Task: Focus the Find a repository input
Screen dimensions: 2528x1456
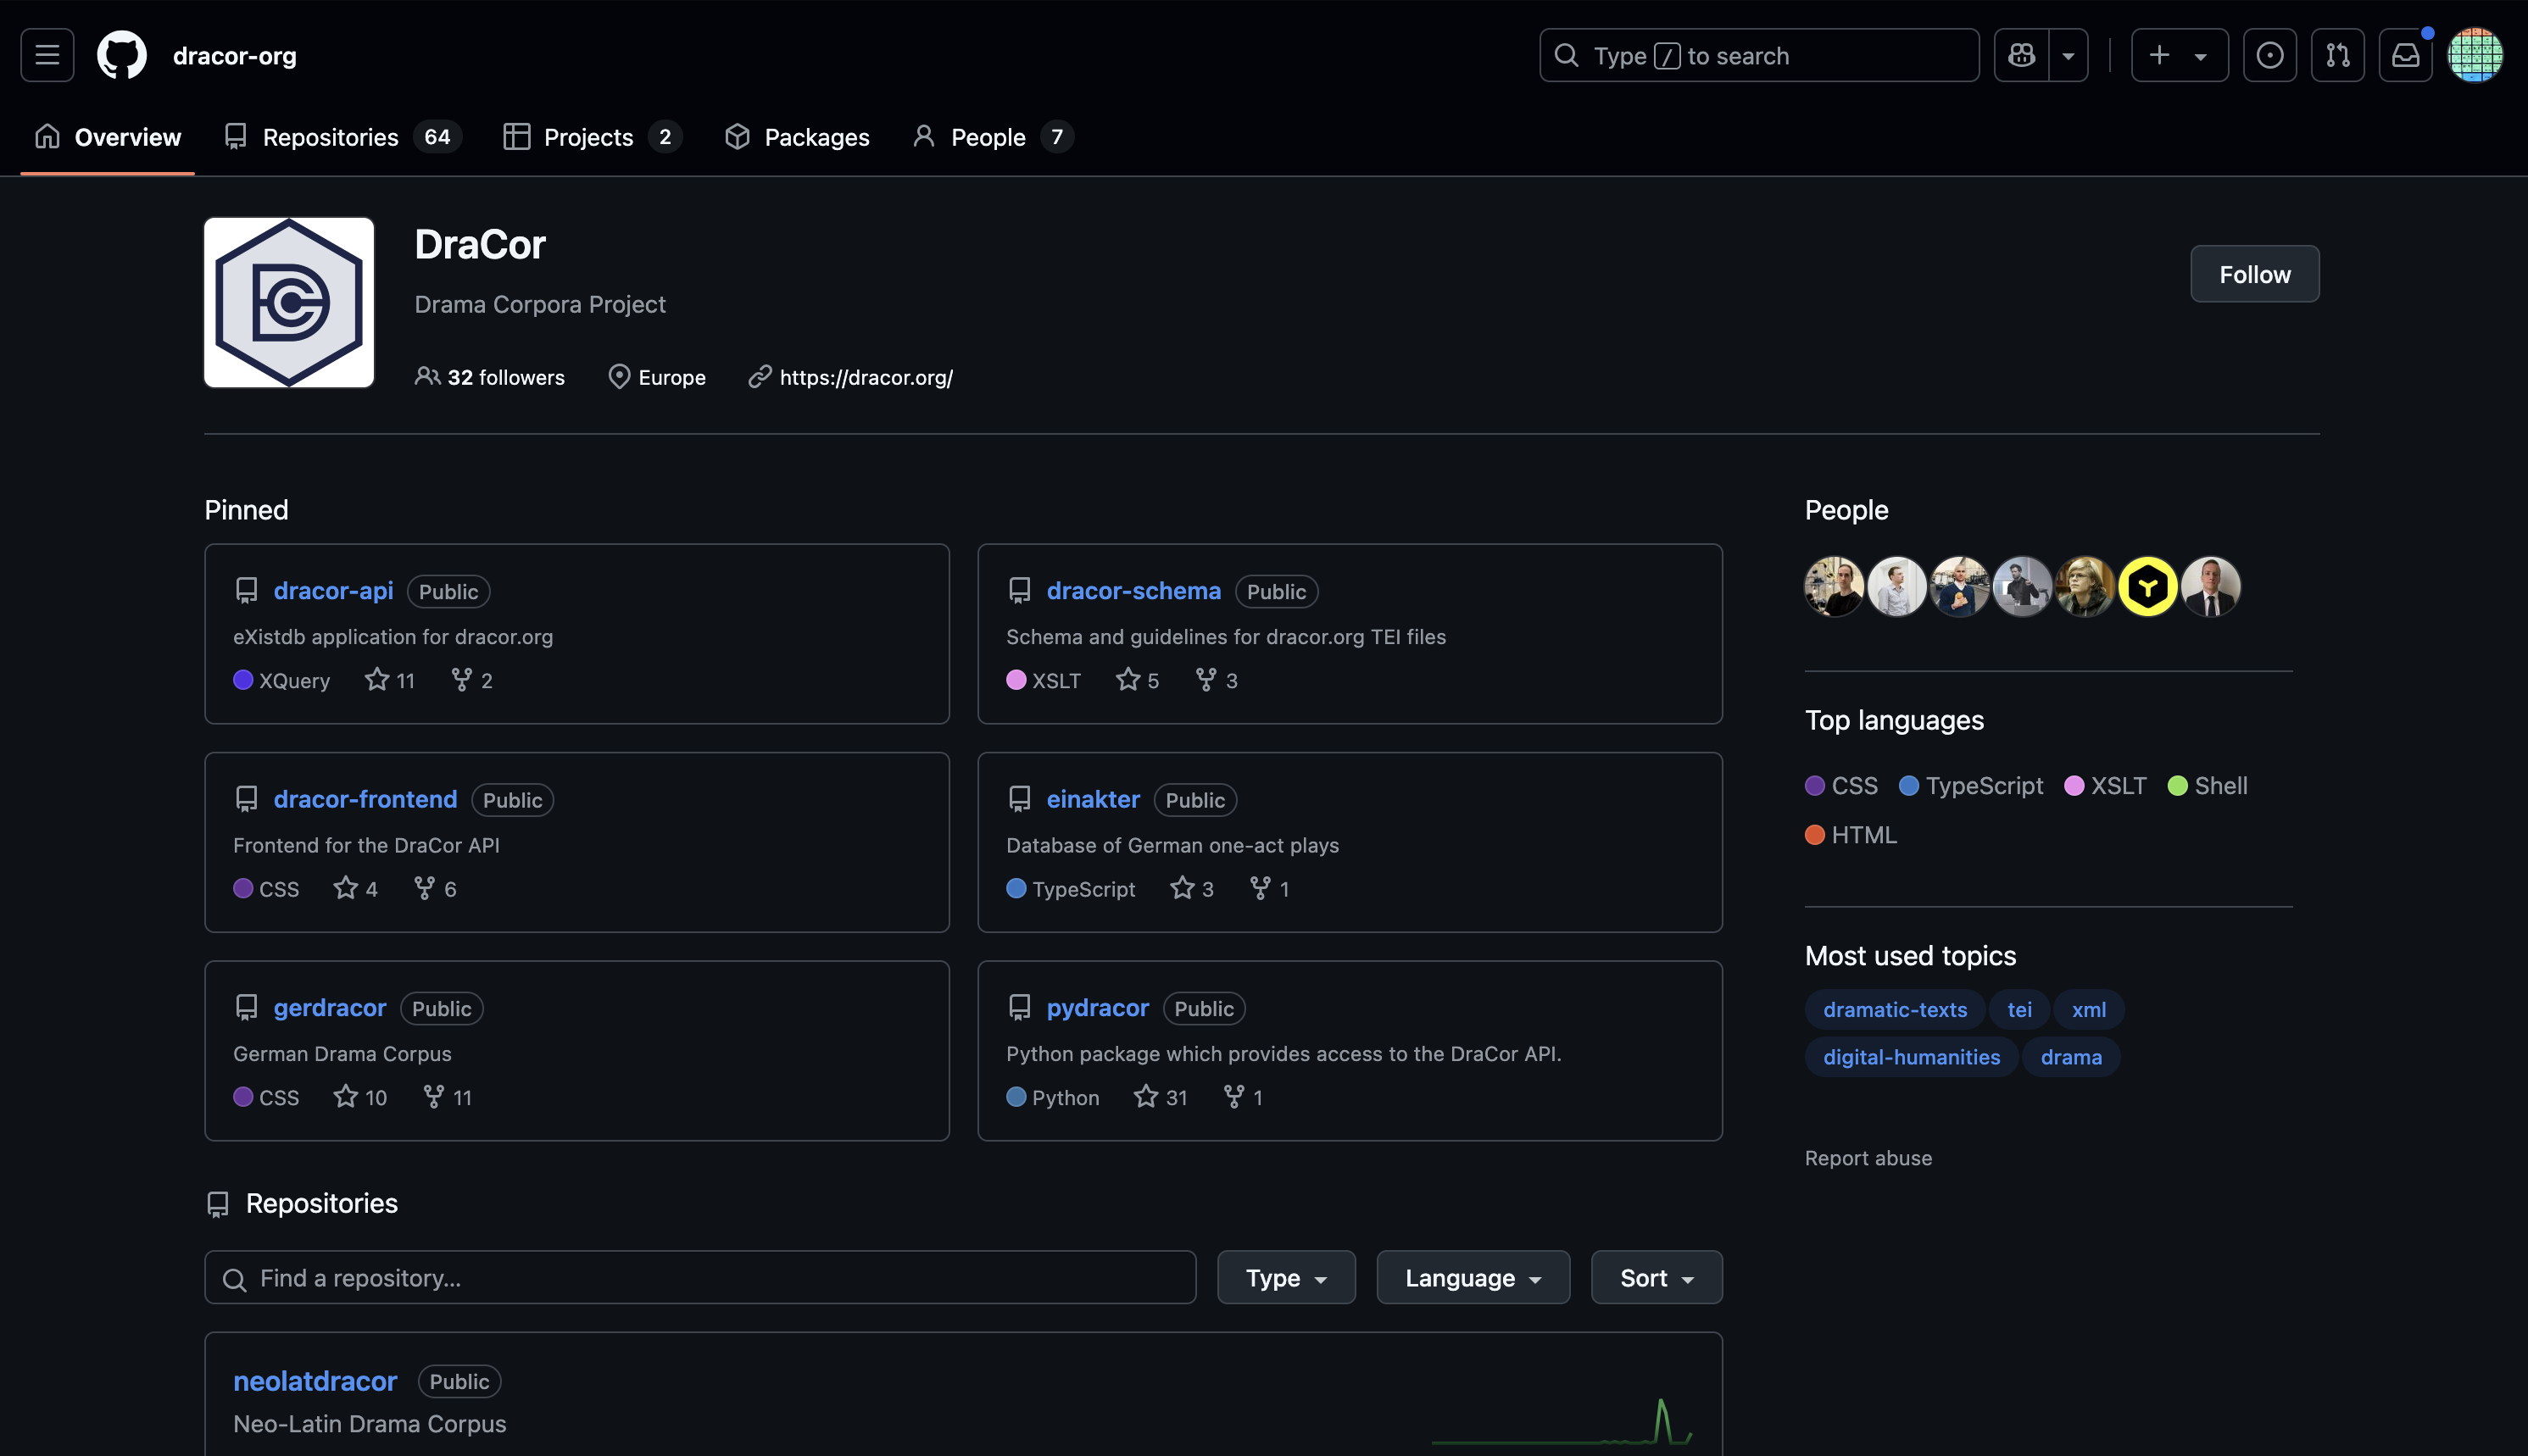Action: [700, 1278]
